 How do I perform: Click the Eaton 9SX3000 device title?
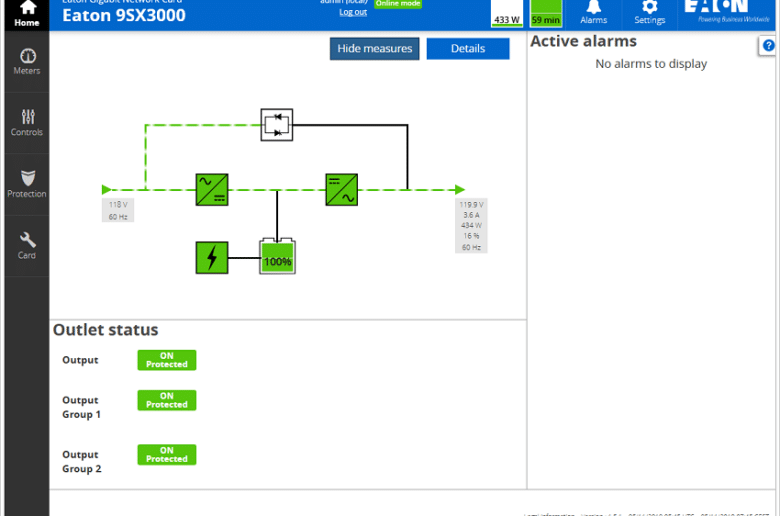pos(124,15)
